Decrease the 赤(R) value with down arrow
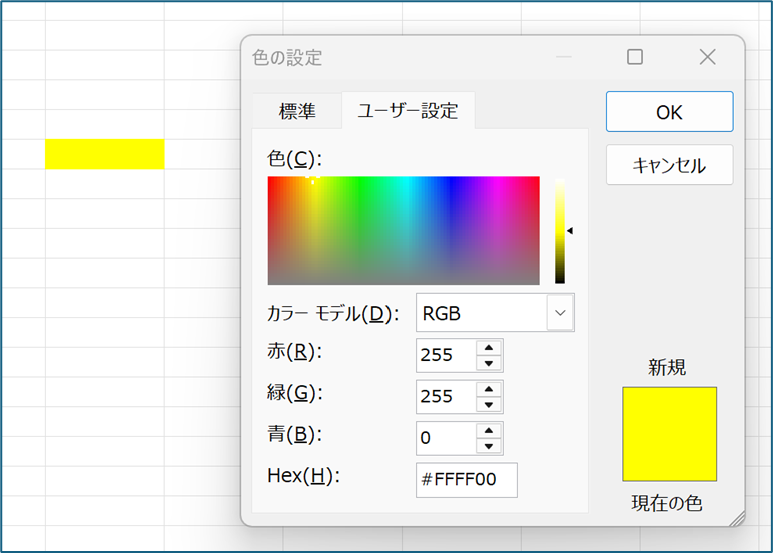The height and width of the screenshot is (553, 773). tap(489, 363)
